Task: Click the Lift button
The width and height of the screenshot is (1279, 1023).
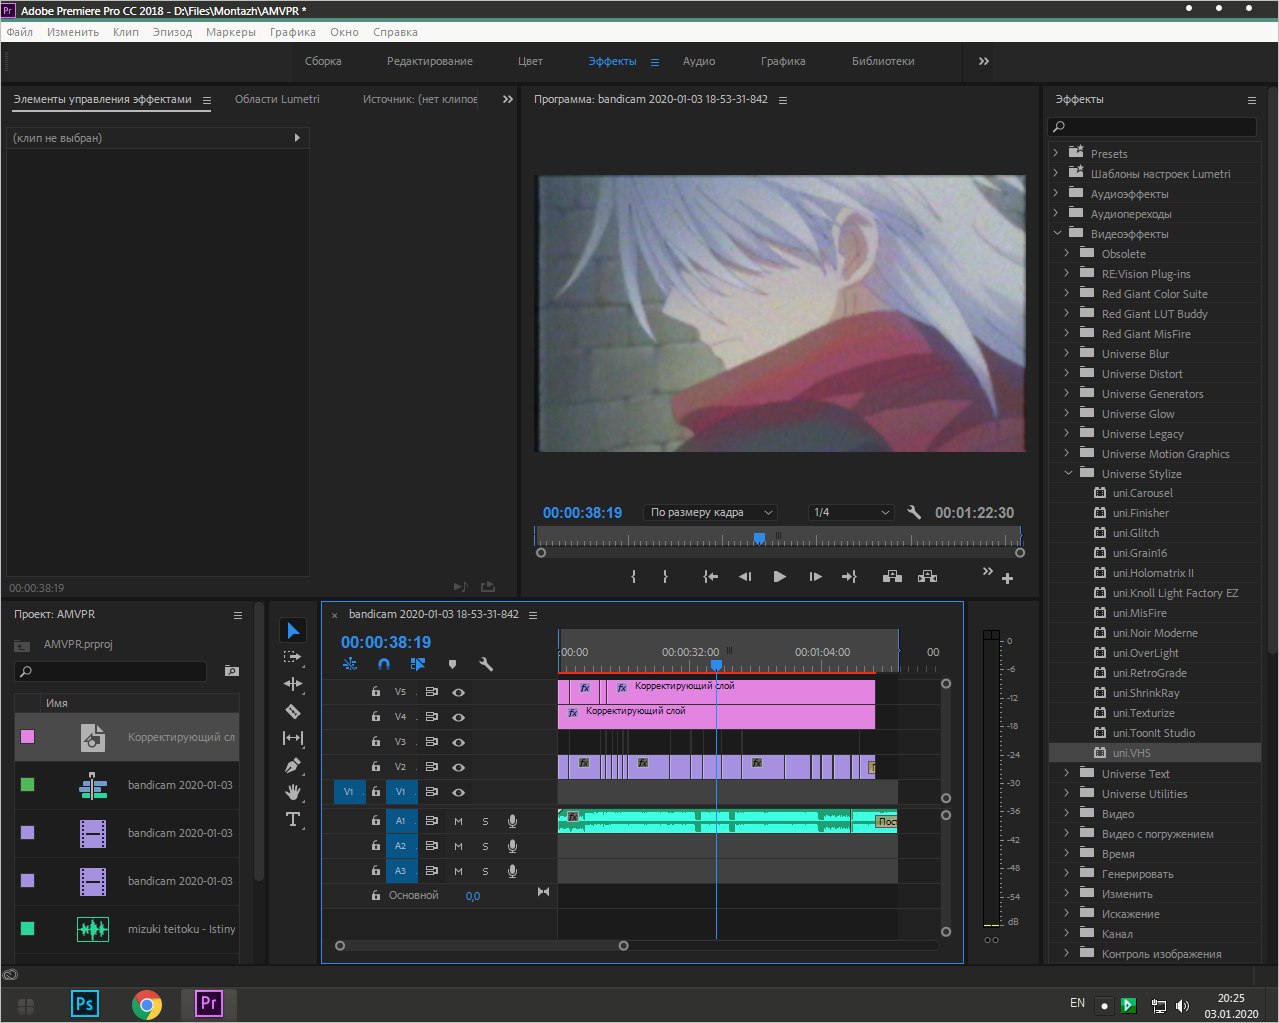Action: point(892,577)
